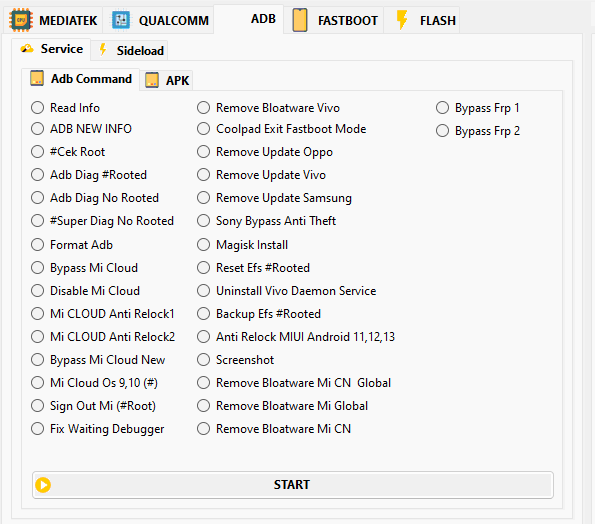
Task: Choose the Screenshot option
Action: click(235, 360)
